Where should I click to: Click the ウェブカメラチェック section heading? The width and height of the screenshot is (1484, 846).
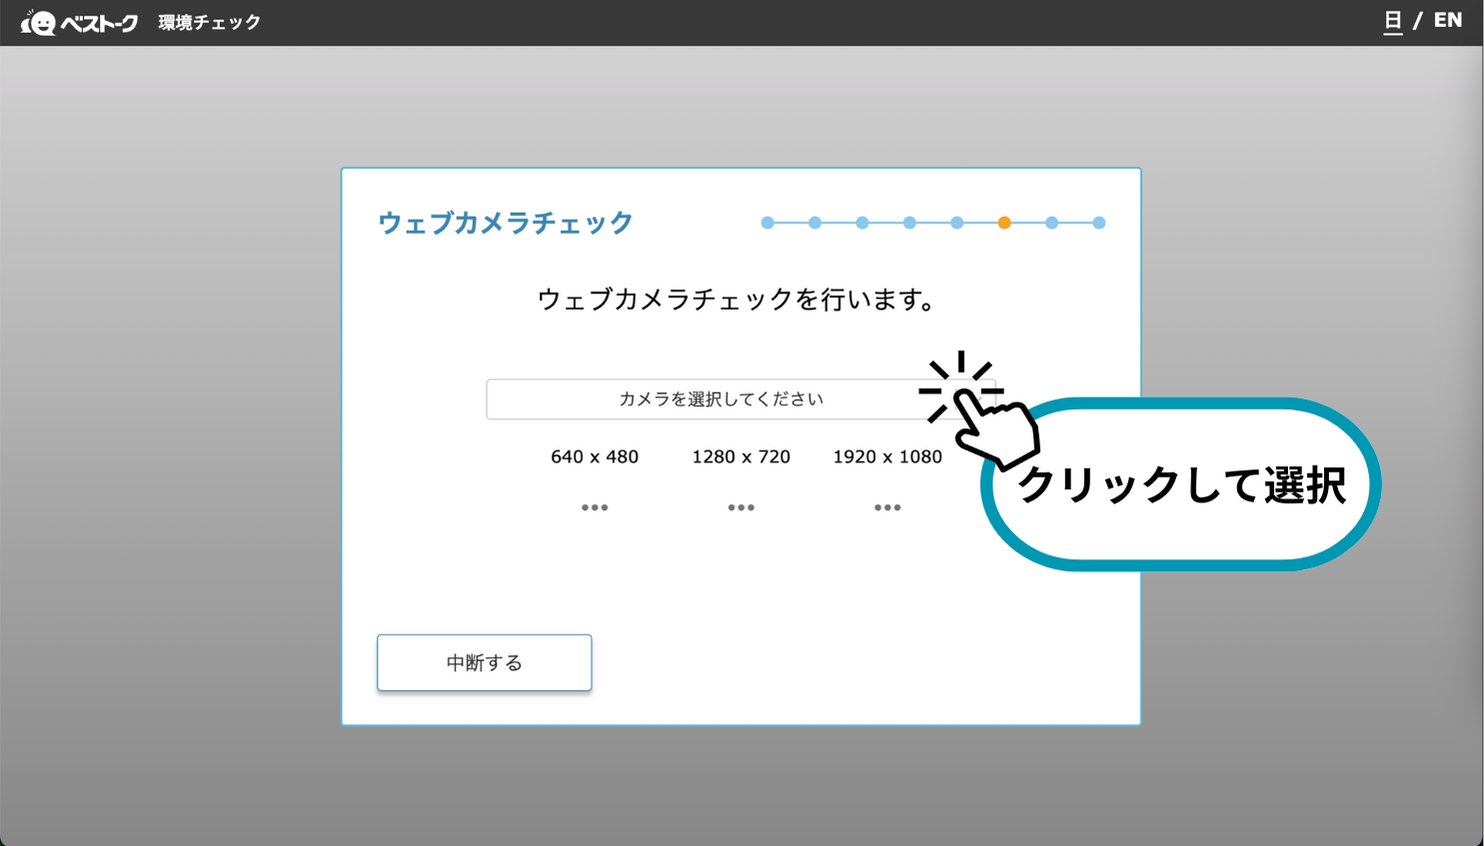tap(505, 223)
